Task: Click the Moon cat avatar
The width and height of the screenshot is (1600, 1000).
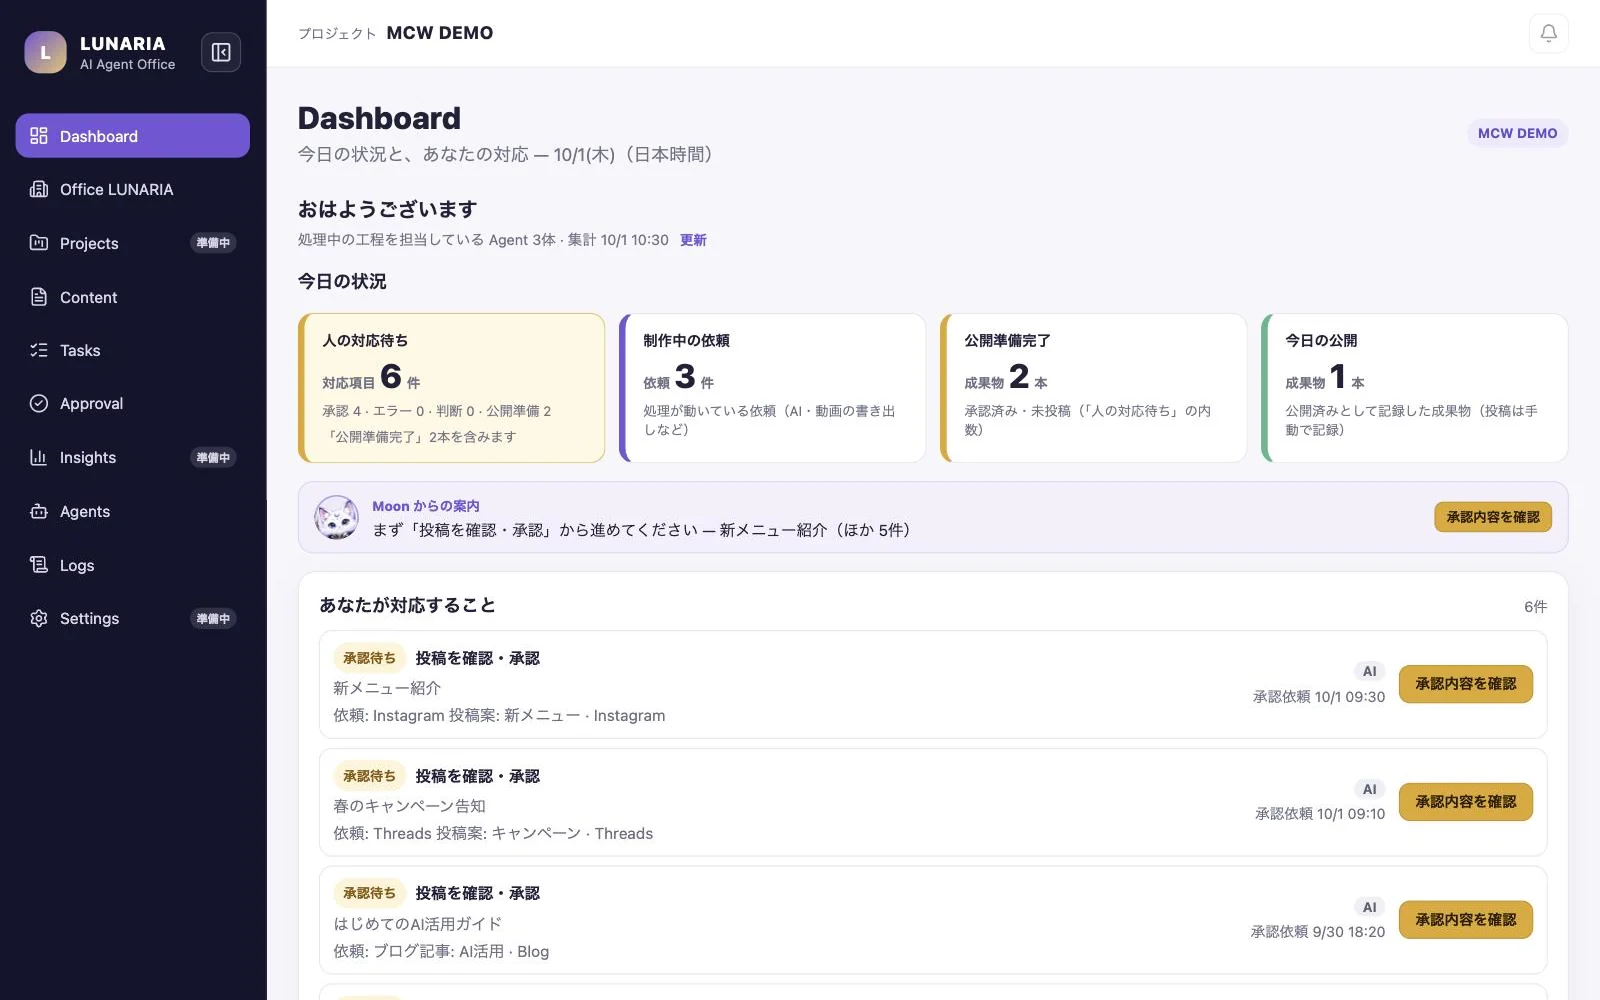Action: (x=336, y=517)
